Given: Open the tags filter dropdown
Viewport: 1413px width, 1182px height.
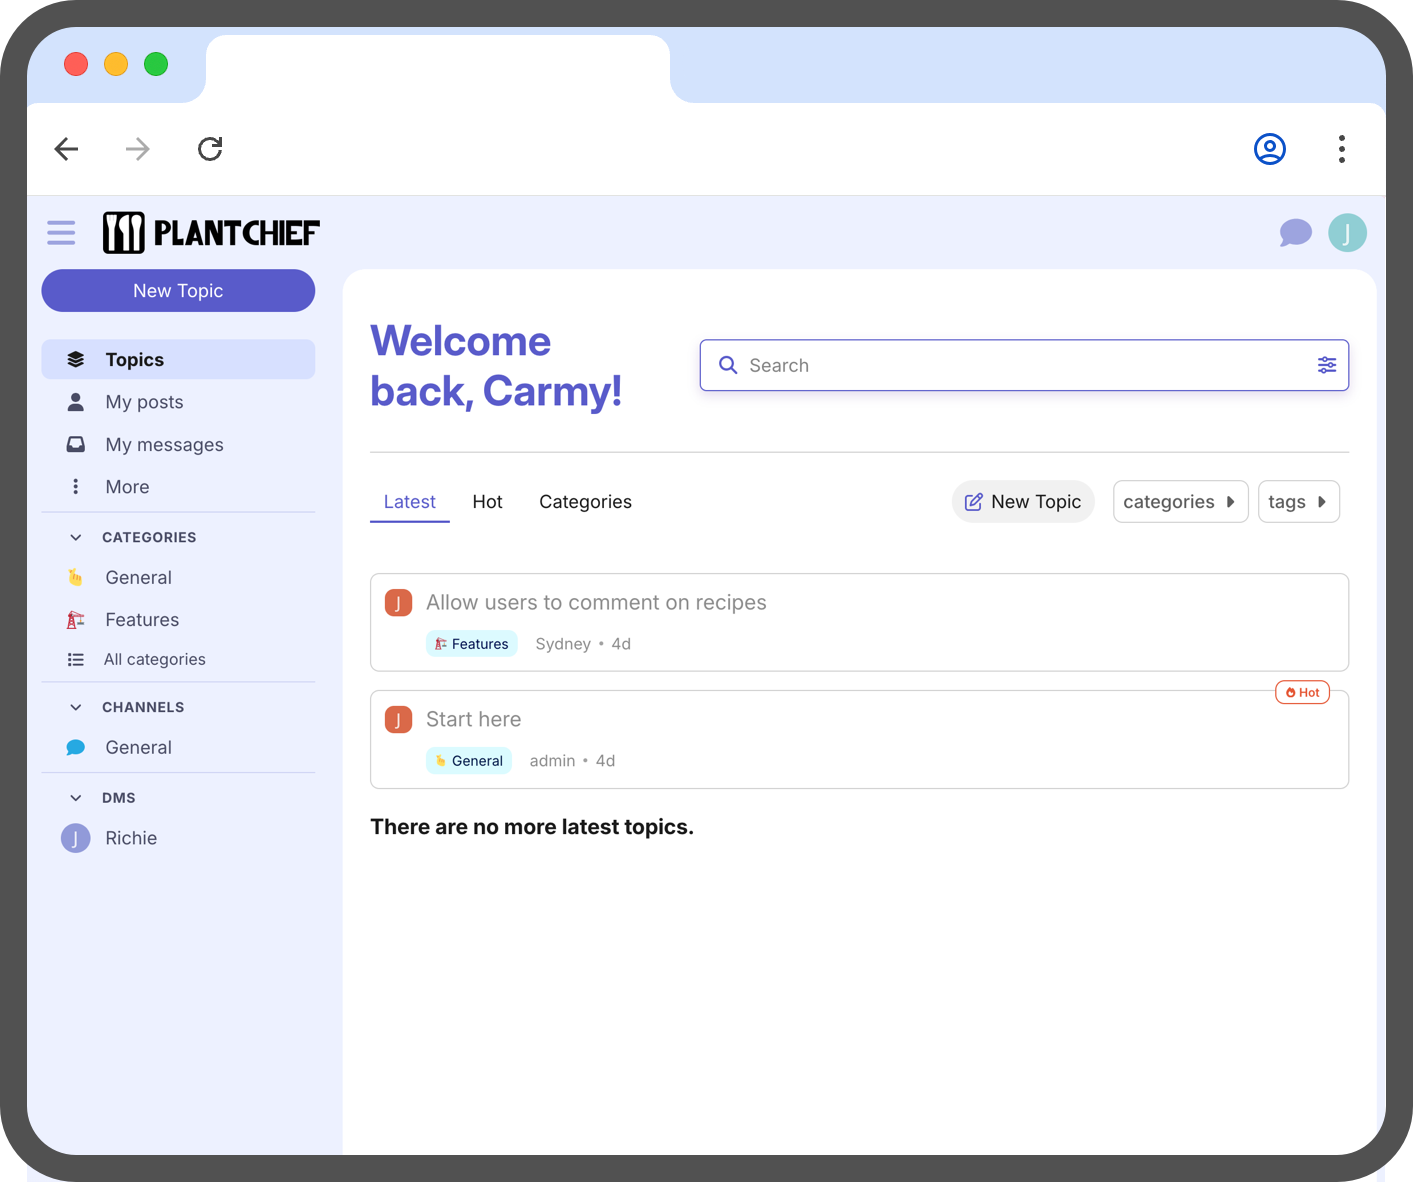Looking at the screenshot, I should click(1297, 502).
